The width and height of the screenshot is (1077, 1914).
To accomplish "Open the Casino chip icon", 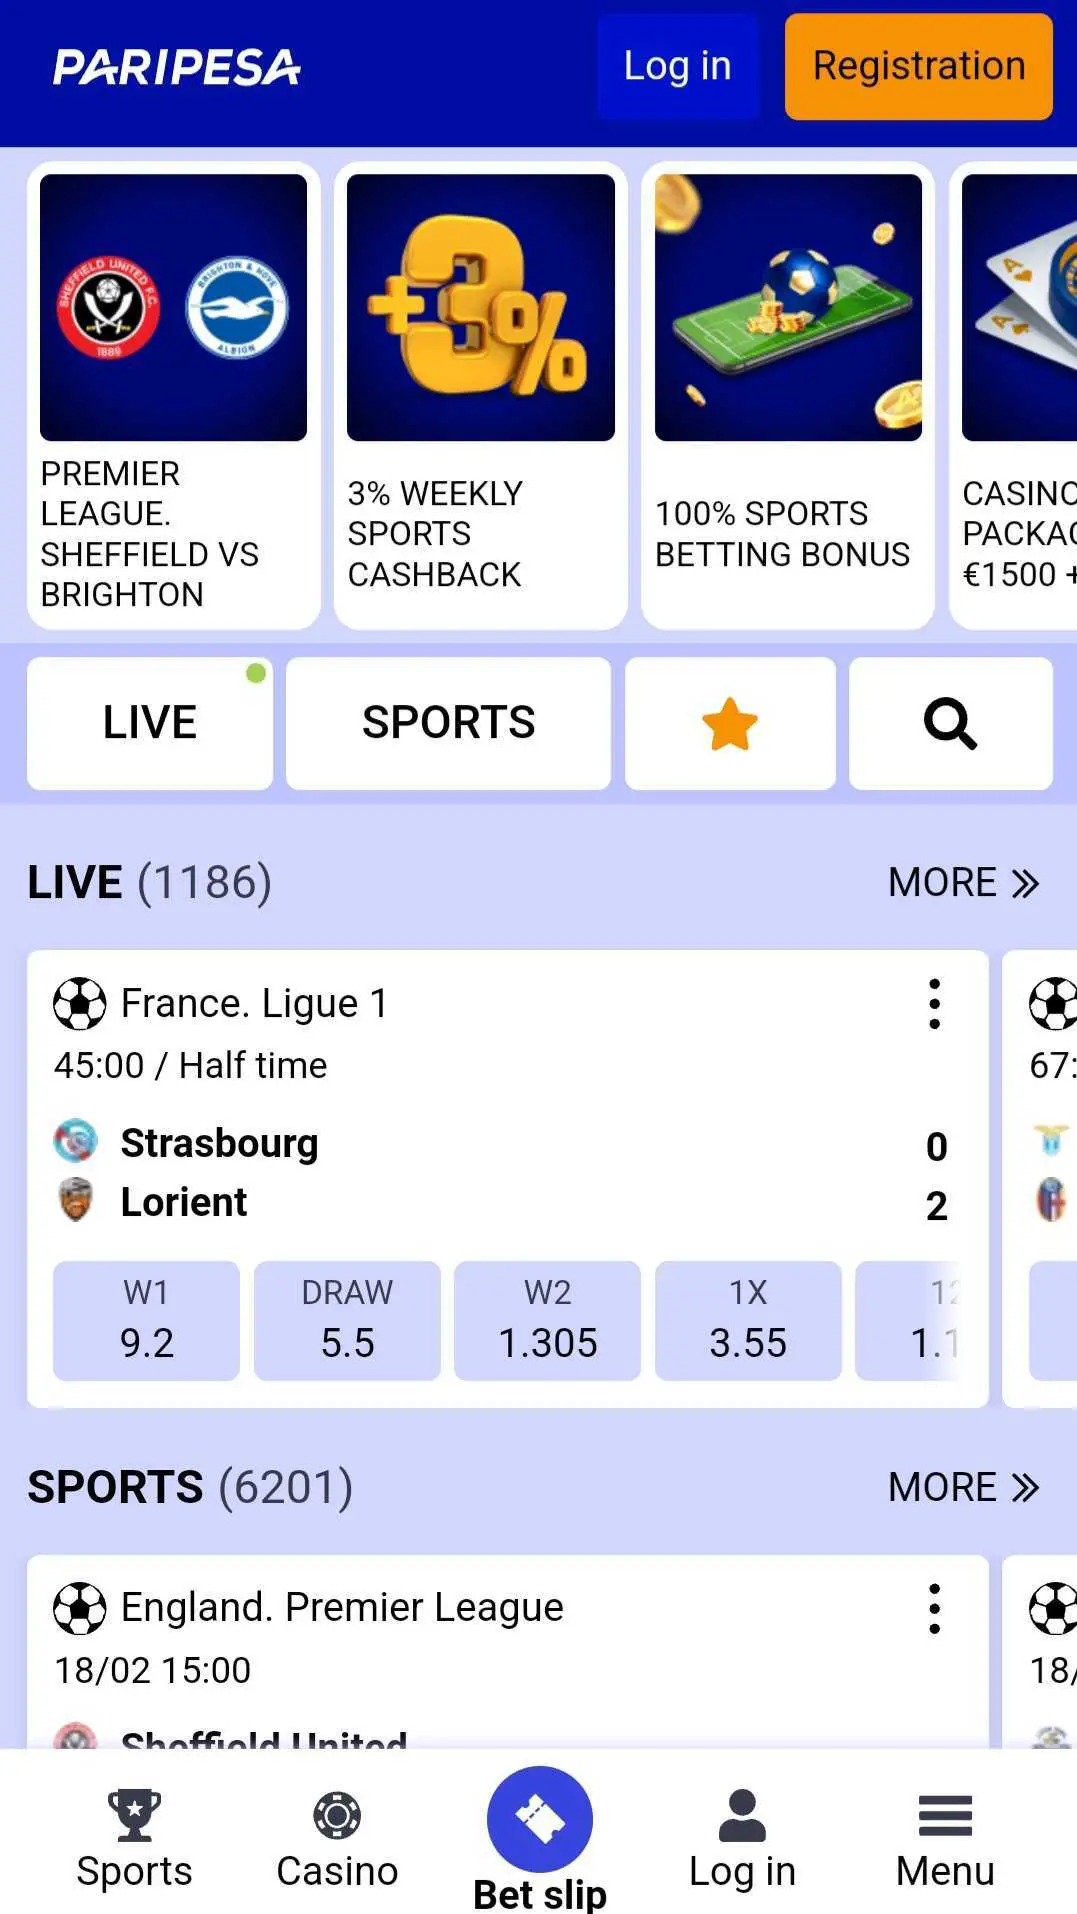I will [x=337, y=1815].
